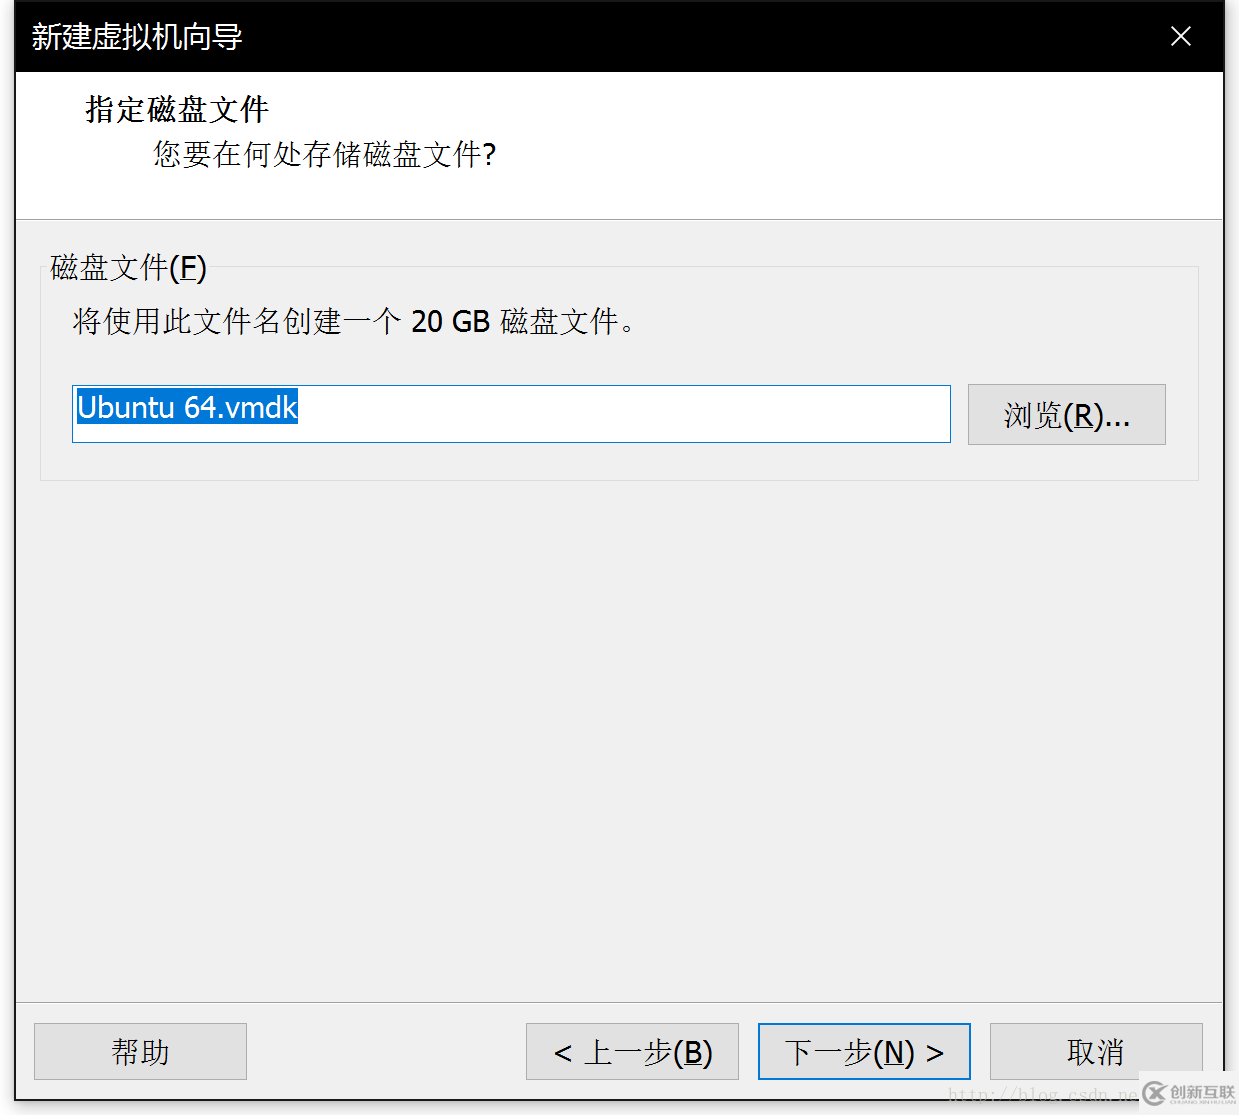Click the 20 GB disk size text

tap(450, 321)
